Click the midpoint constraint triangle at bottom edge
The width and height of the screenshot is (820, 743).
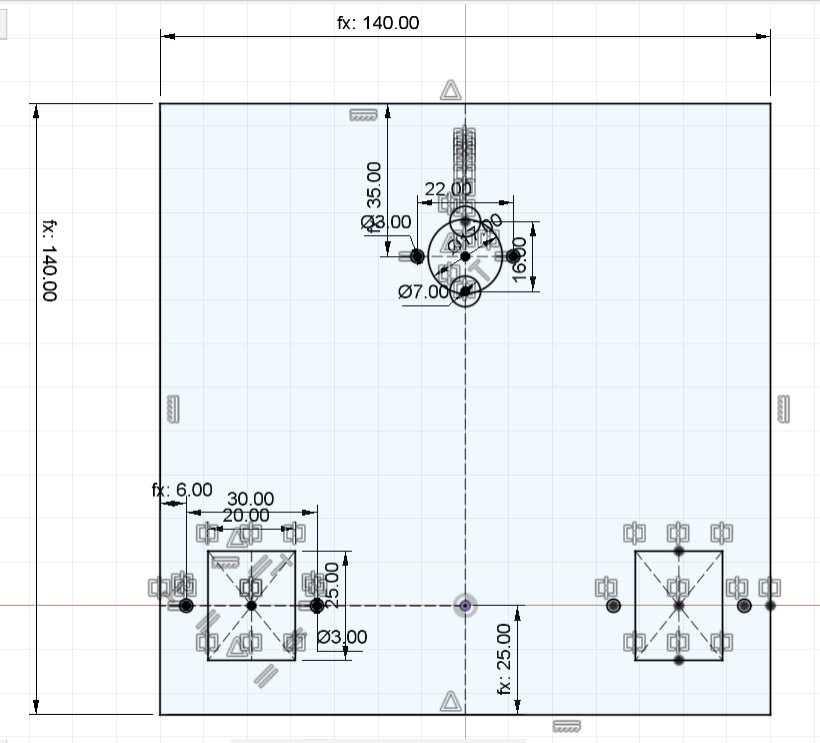click(x=451, y=701)
